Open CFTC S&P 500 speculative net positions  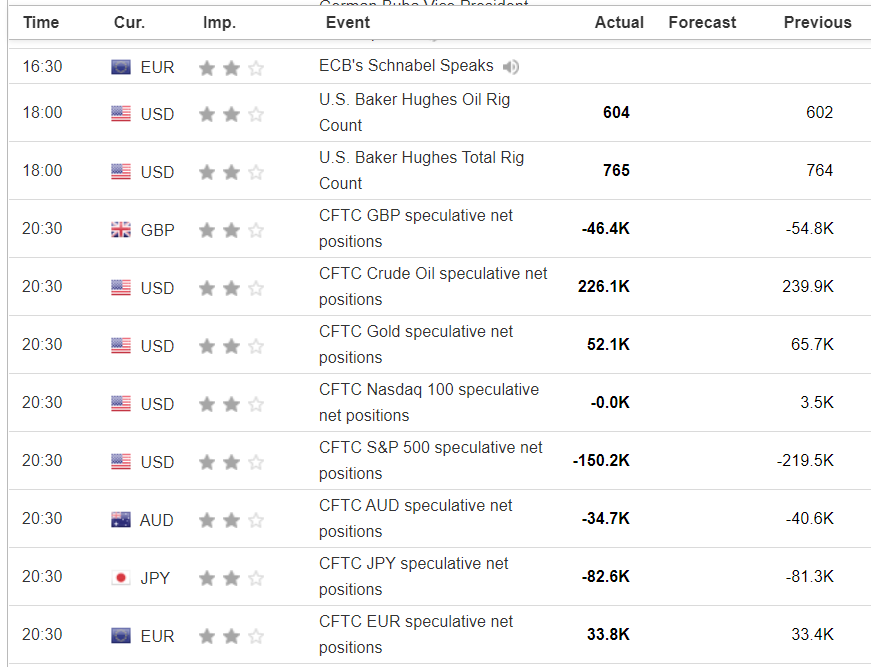click(431, 460)
